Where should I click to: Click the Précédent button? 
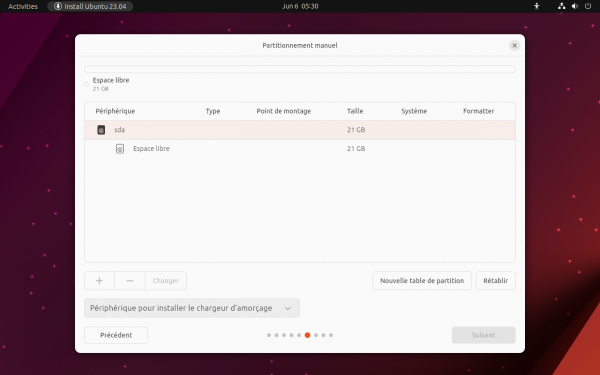tap(116, 335)
